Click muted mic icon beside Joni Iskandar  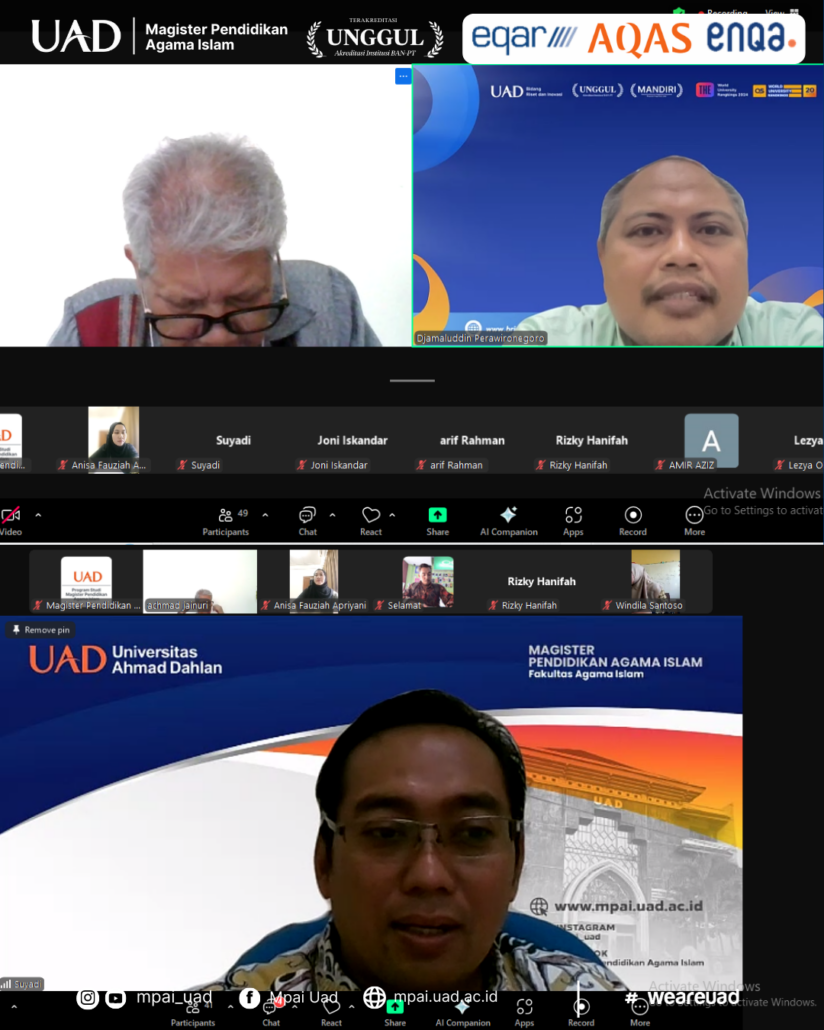[x=302, y=465]
